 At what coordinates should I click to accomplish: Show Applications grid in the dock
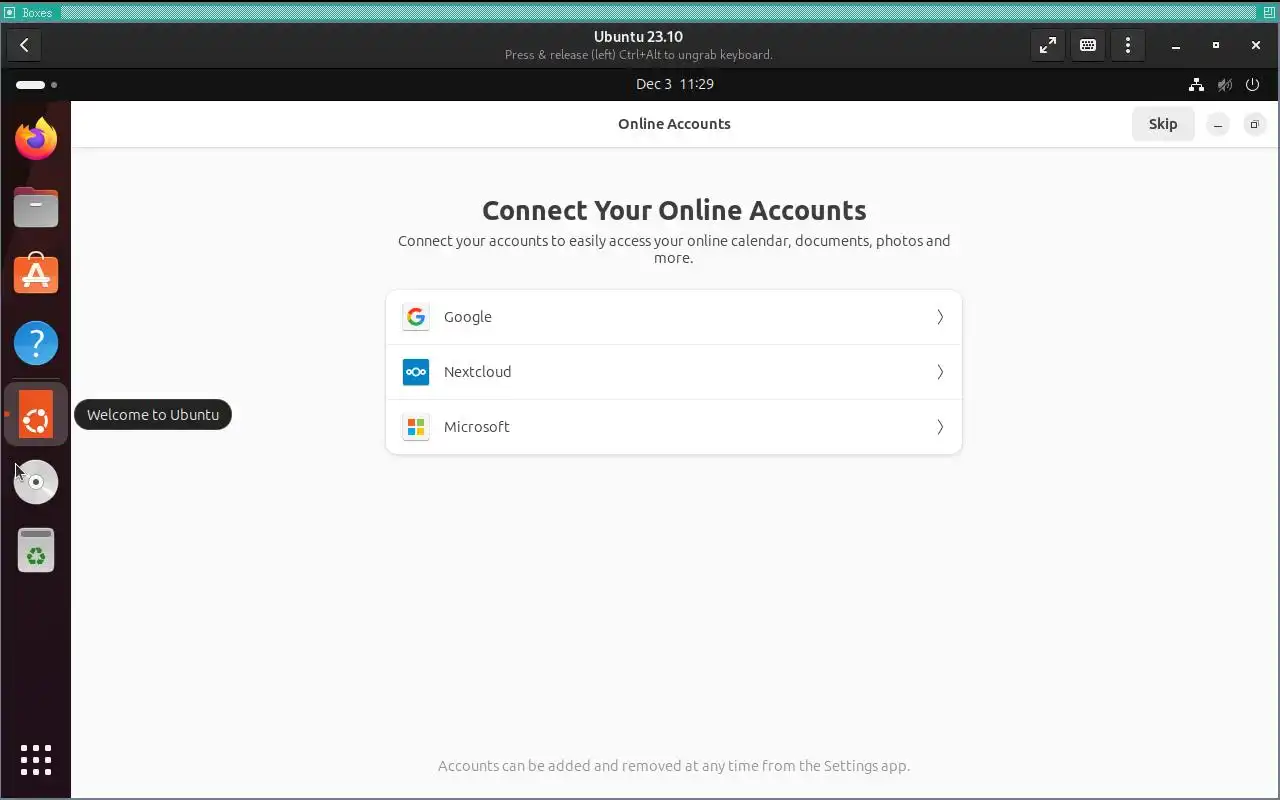(x=36, y=760)
